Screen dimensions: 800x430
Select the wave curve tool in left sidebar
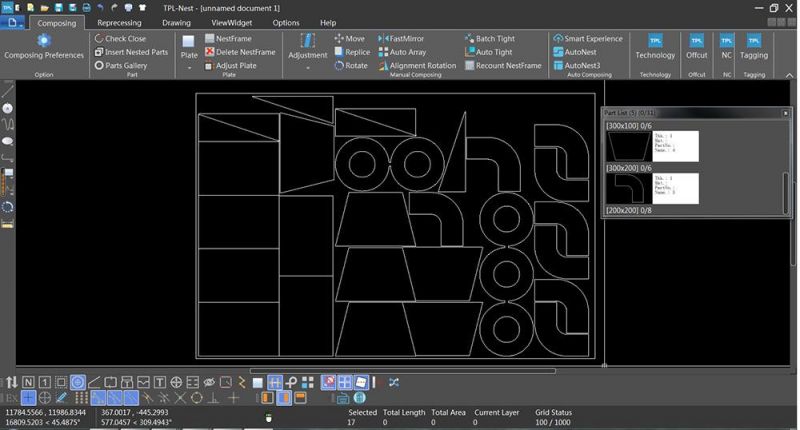(8, 124)
